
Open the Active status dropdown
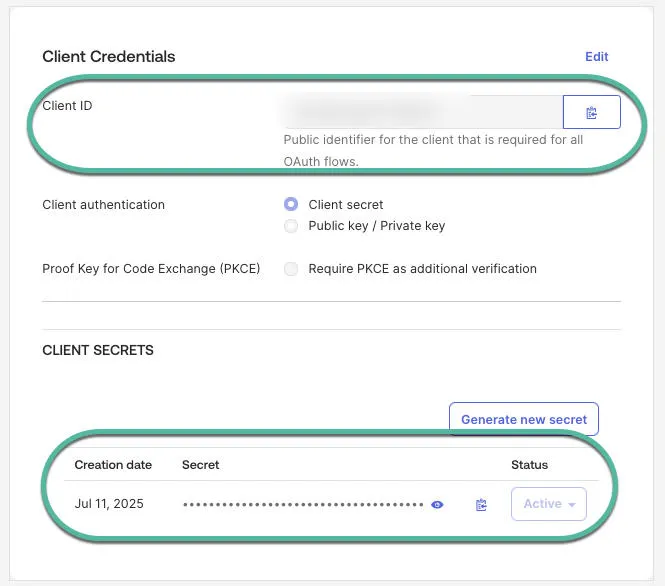(x=549, y=504)
